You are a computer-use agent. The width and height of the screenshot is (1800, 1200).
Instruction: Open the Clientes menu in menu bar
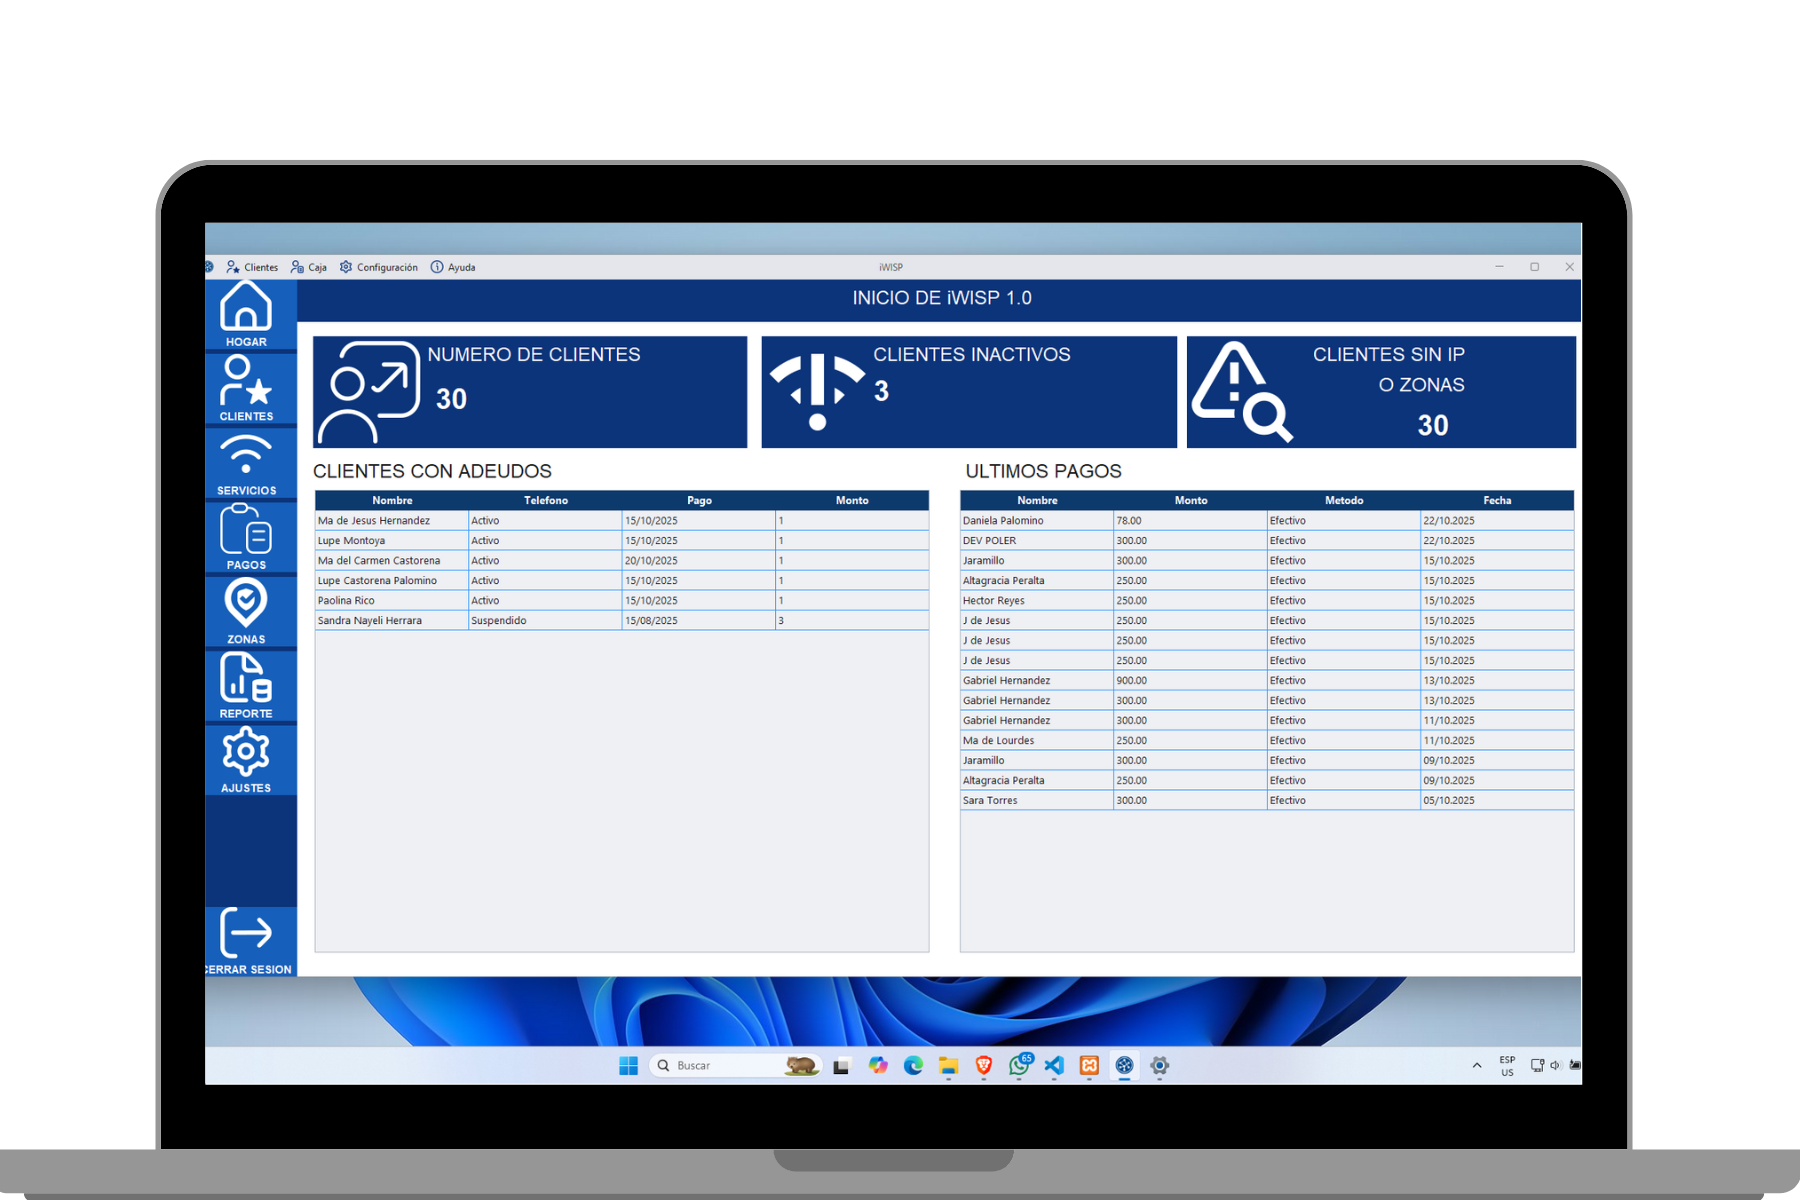click(253, 267)
